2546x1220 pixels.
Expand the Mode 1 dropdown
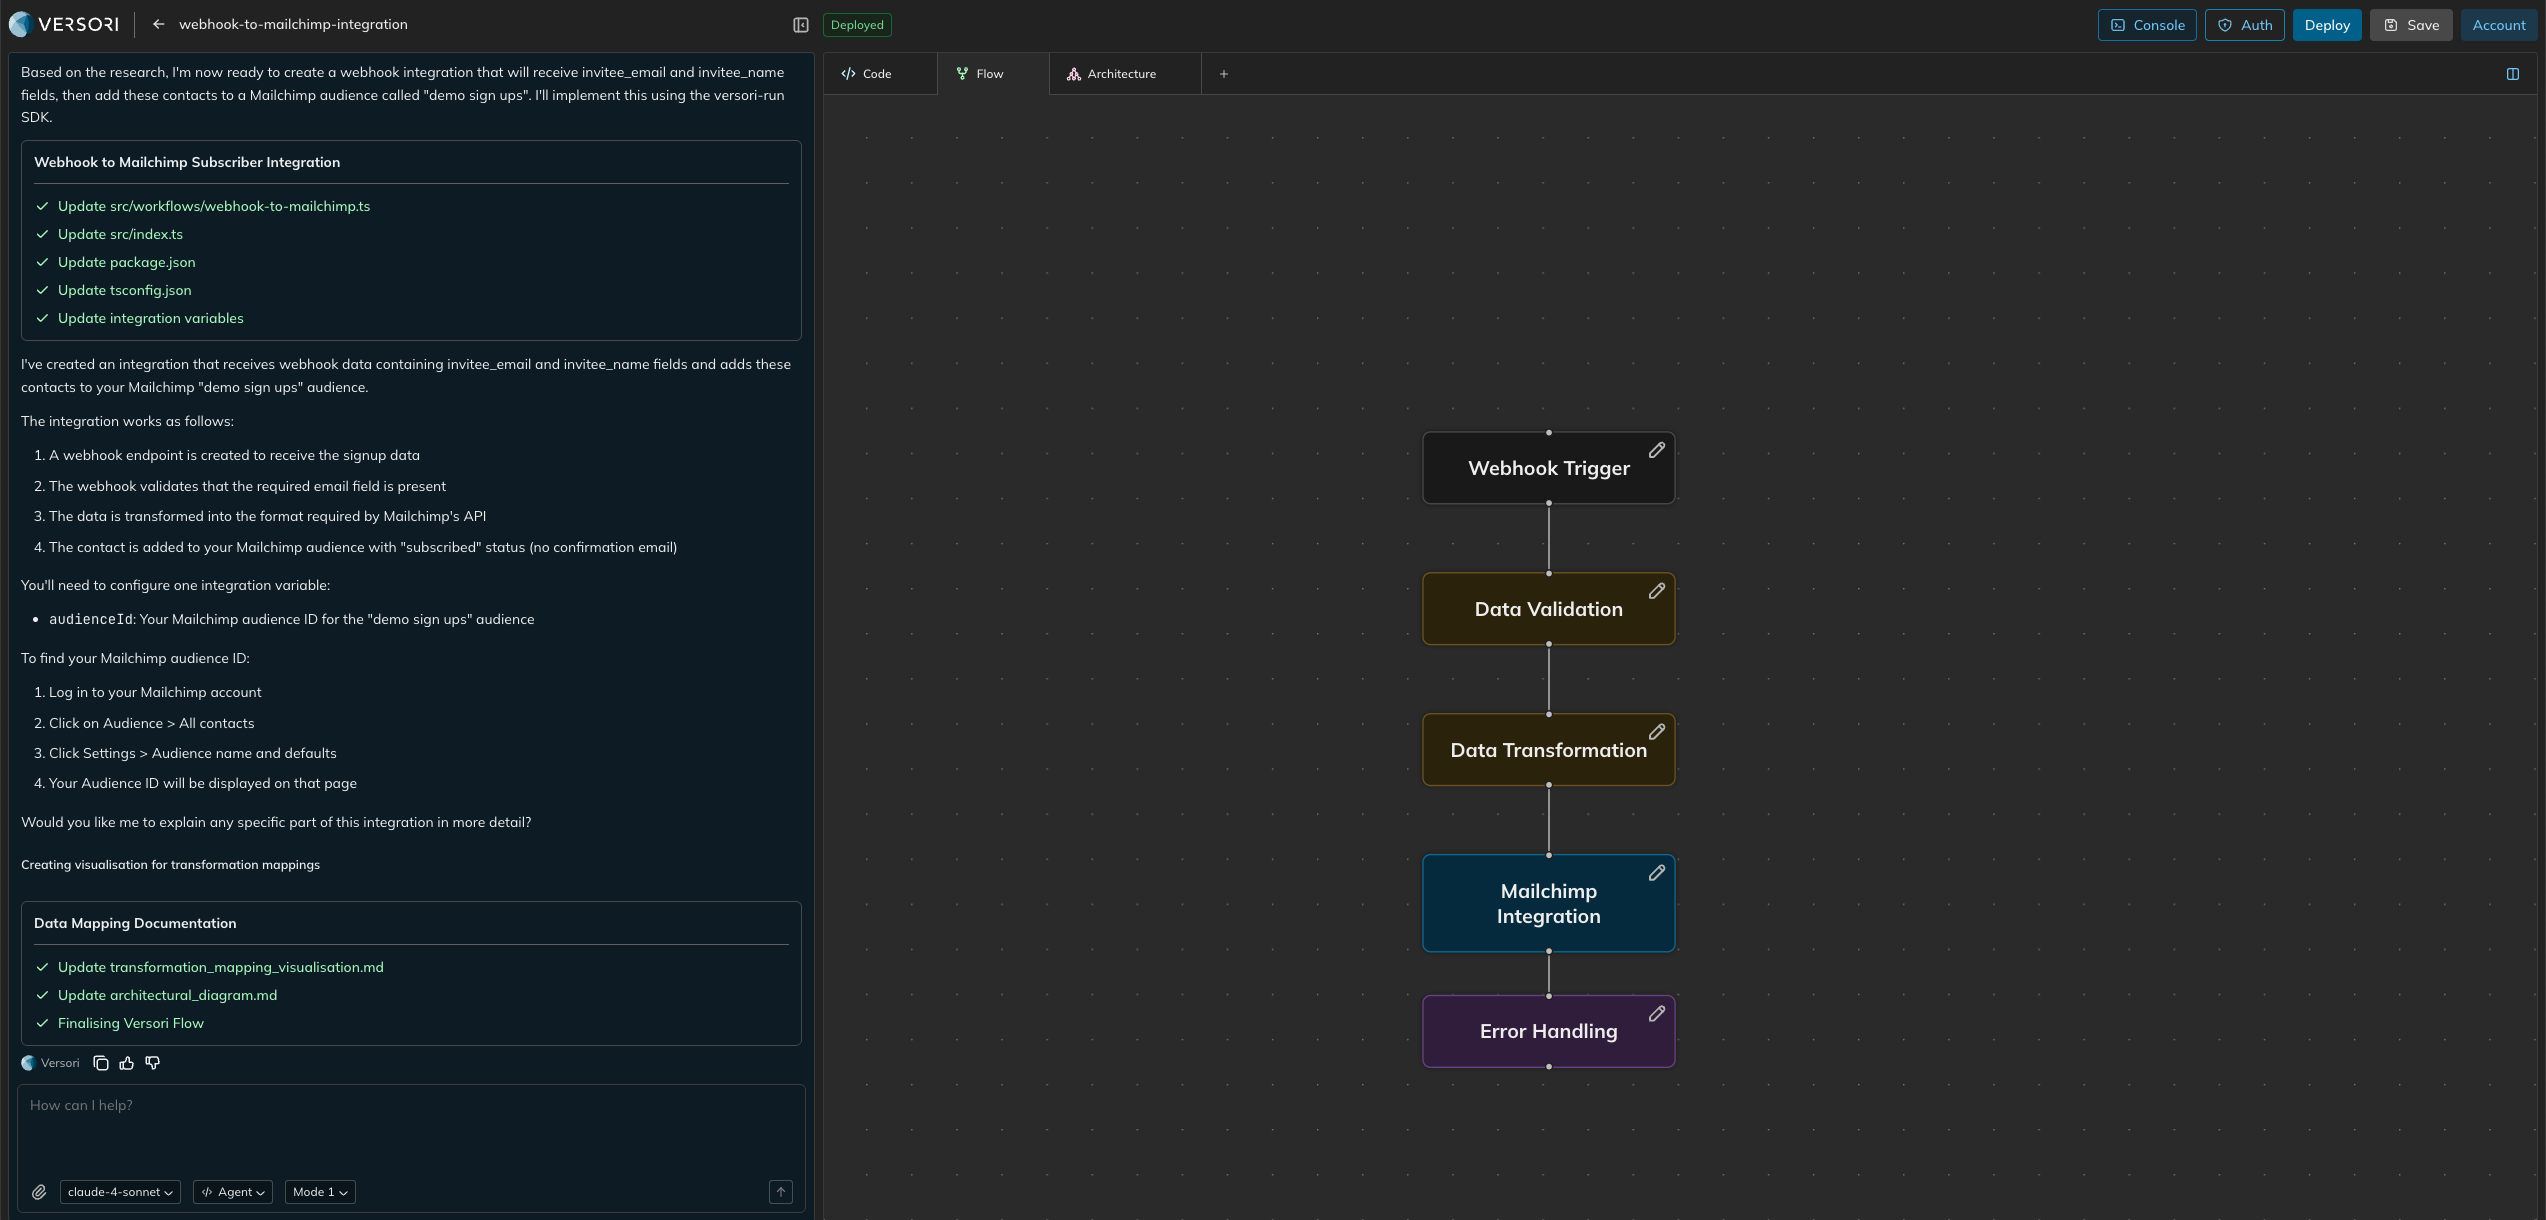coord(320,1192)
